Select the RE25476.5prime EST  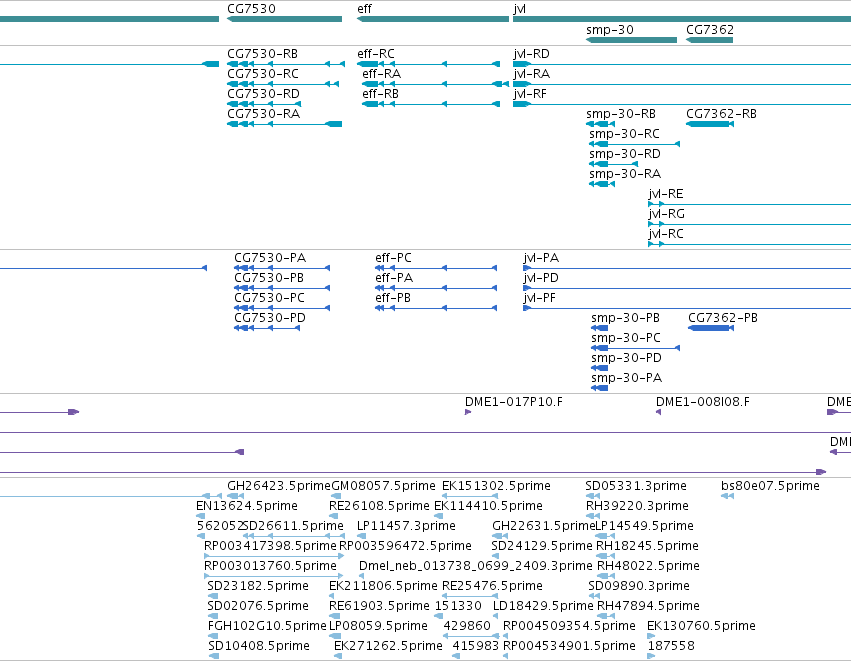[x=470, y=596]
